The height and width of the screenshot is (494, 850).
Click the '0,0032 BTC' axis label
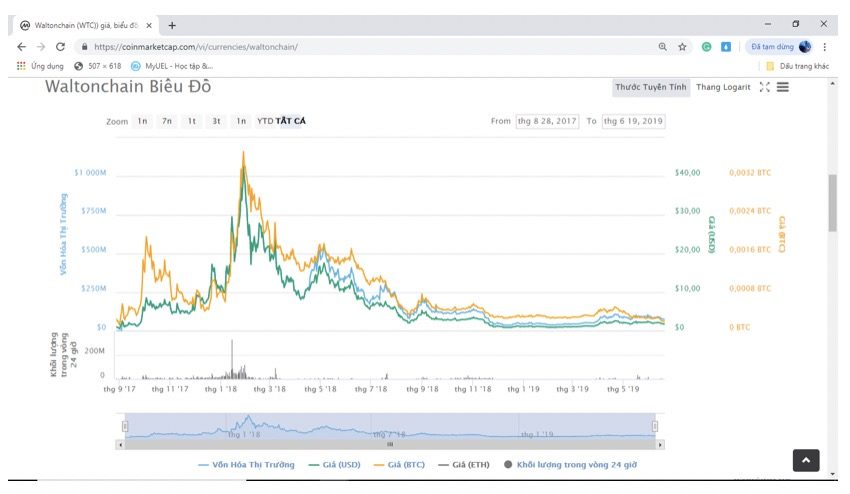click(750, 173)
